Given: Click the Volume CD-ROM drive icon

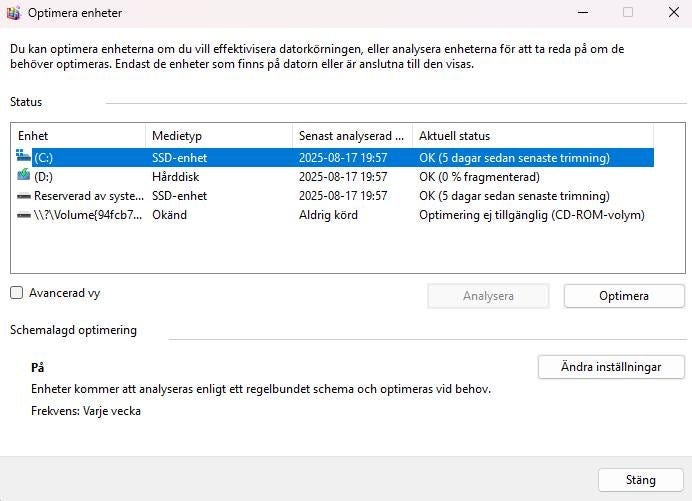Looking at the screenshot, I should point(24,215).
